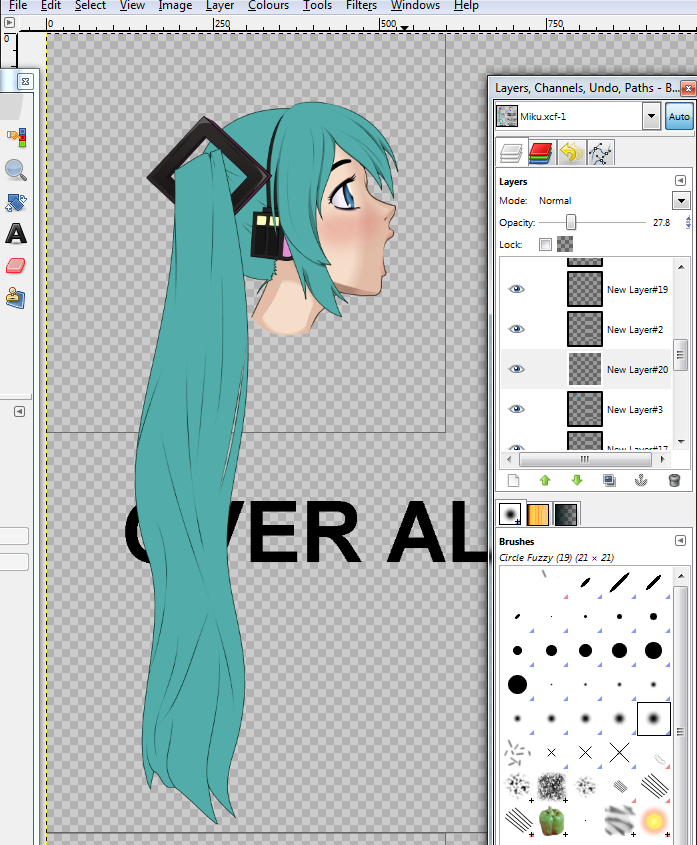Viewport: 697px width, 845px height.
Task: Hide the New Layer#19 layer
Action: (x=516, y=289)
